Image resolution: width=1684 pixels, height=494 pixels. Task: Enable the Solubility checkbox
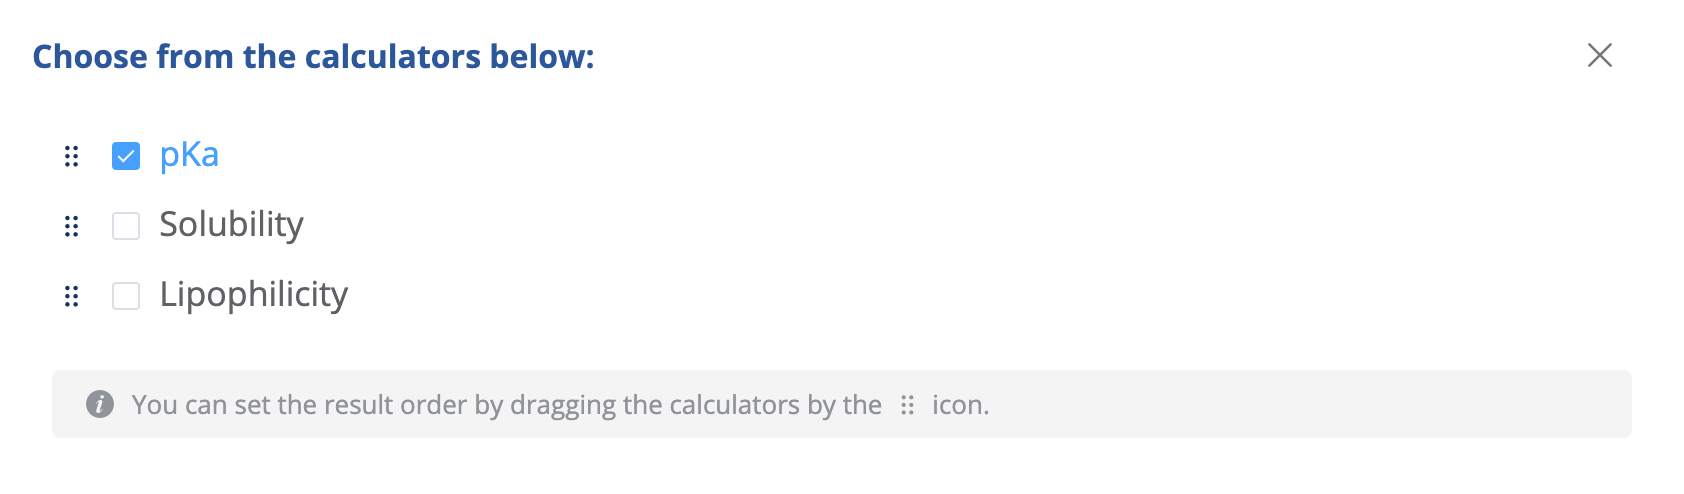point(126,226)
